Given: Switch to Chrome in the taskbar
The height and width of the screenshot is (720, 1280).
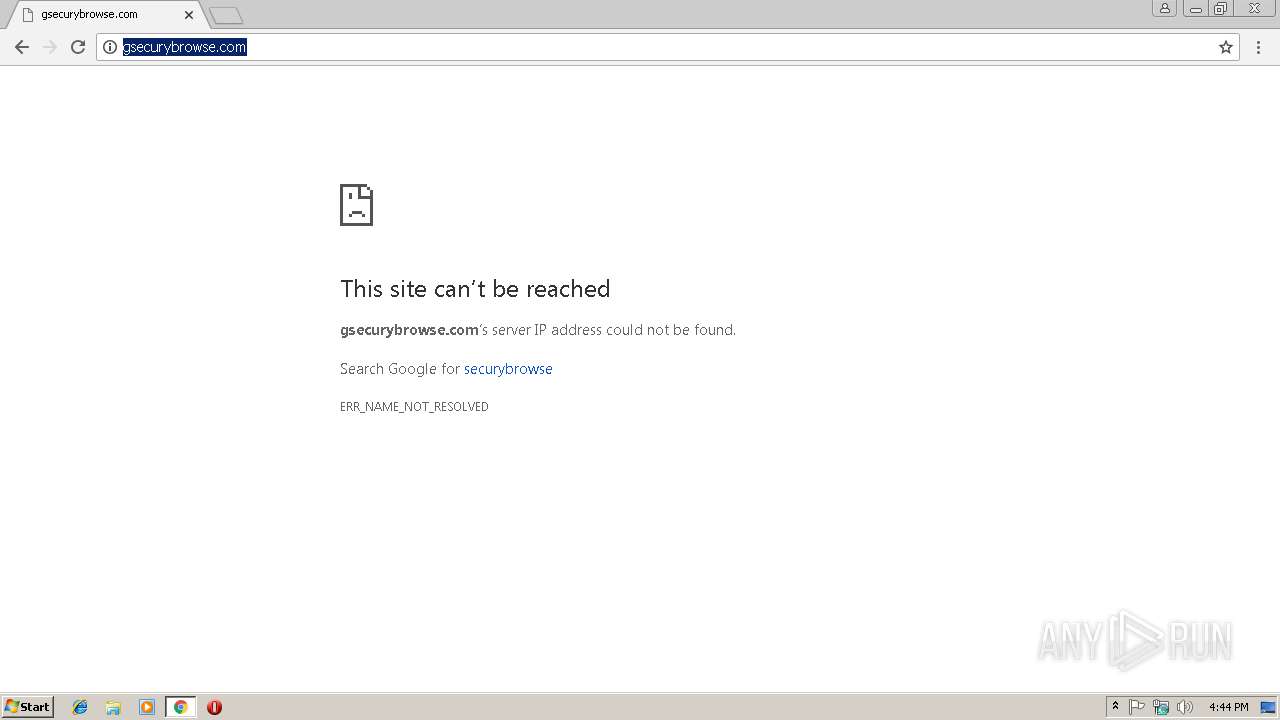Looking at the screenshot, I should pyautogui.click(x=180, y=707).
